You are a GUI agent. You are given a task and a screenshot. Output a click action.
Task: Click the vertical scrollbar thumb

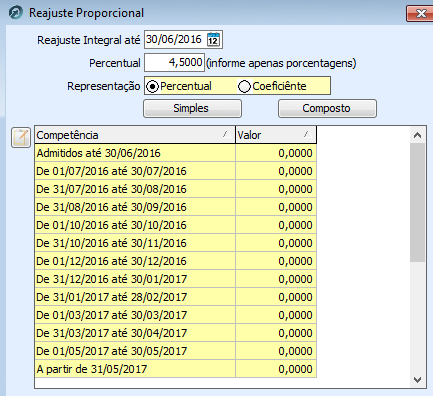pos(417,203)
